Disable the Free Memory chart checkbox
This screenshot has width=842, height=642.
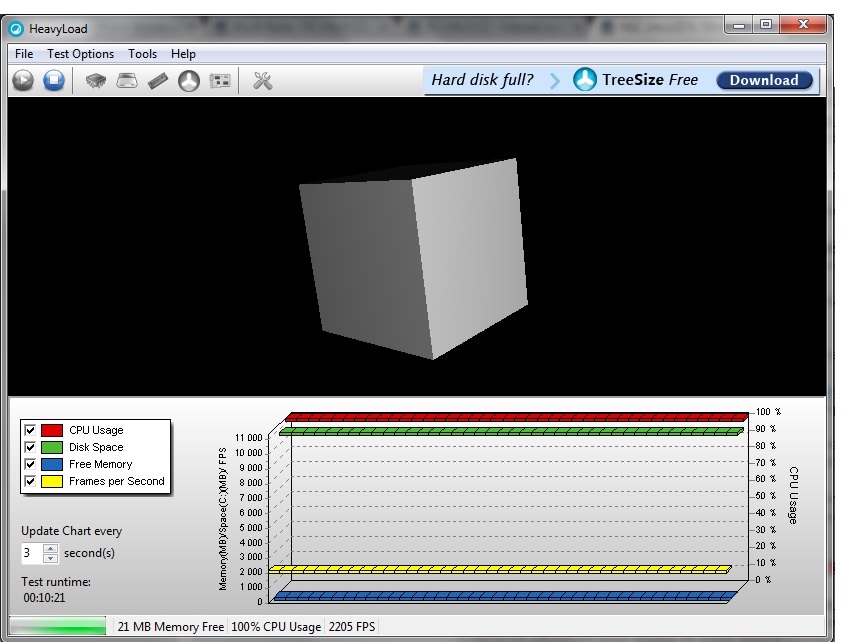(30, 464)
